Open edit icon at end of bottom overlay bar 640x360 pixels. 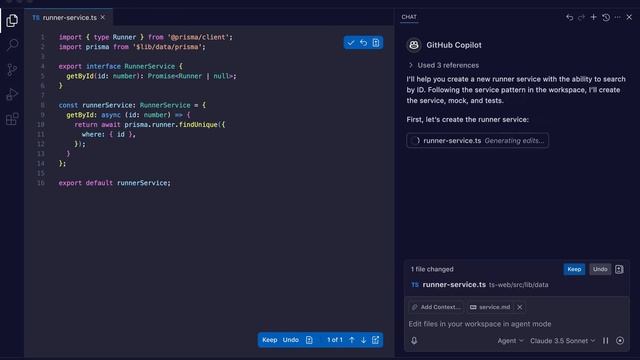click(x=376, y=340)
